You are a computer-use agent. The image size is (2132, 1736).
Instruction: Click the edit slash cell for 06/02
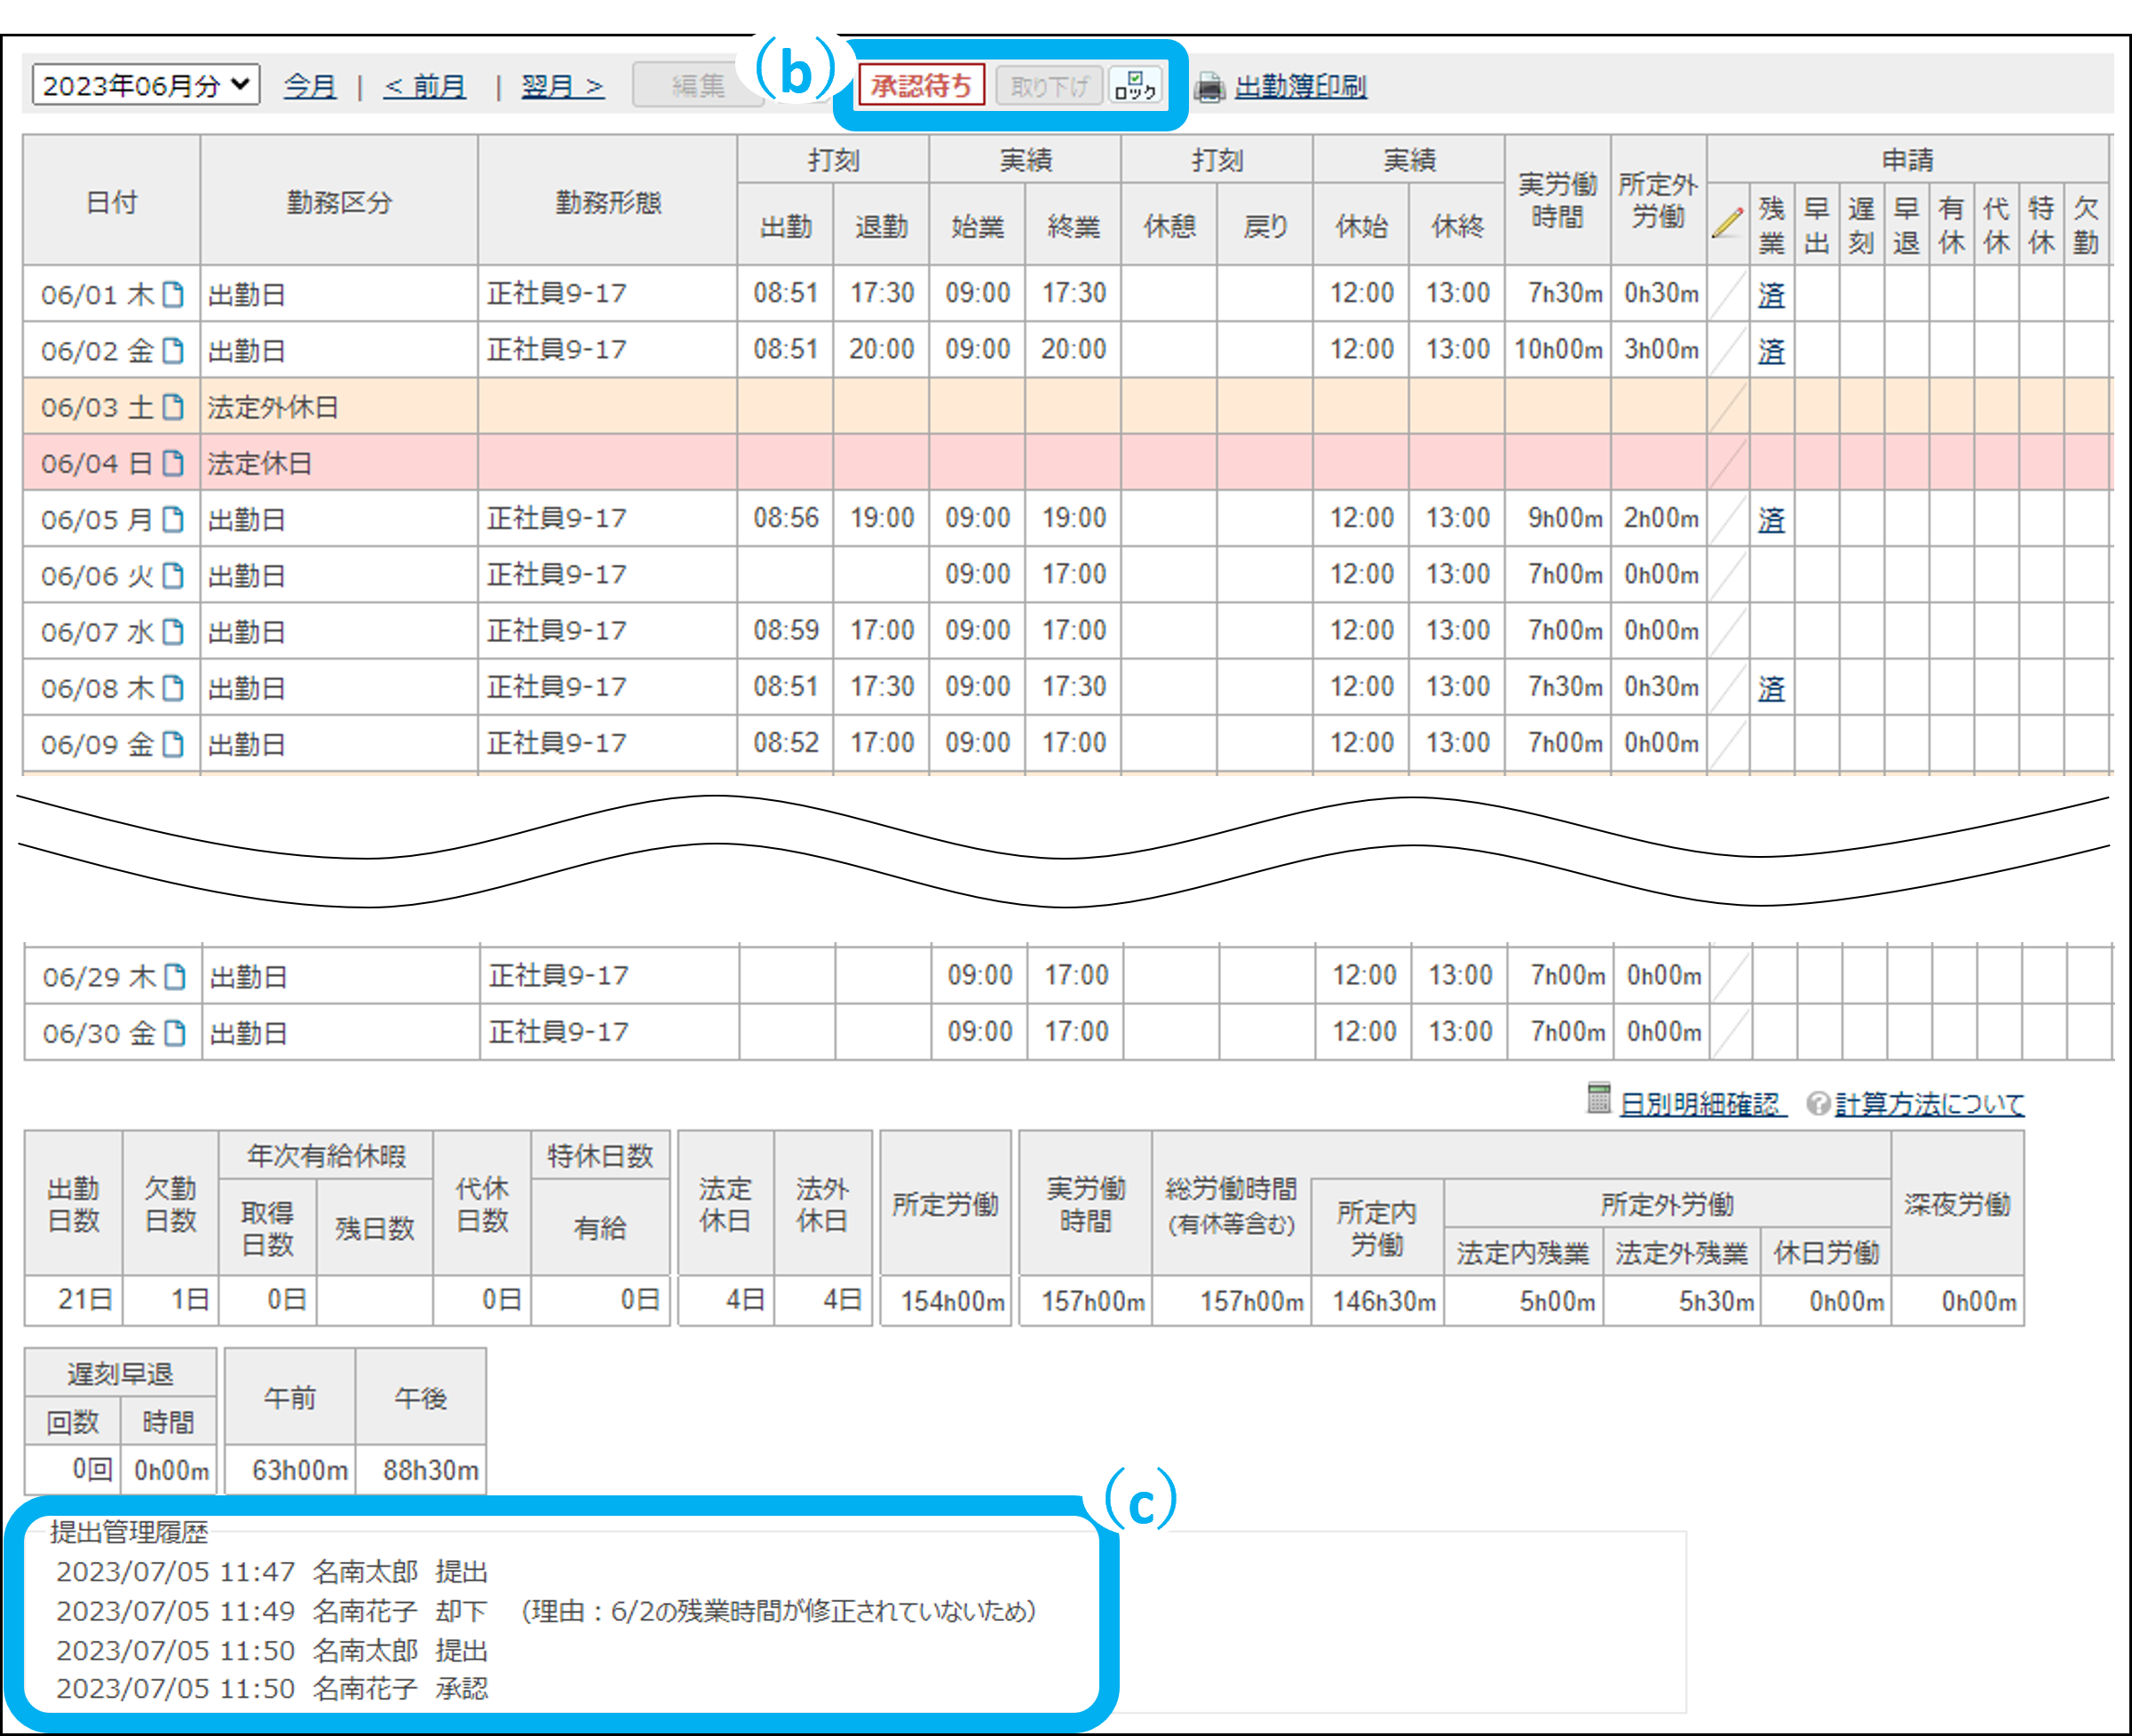point(1727,350)
